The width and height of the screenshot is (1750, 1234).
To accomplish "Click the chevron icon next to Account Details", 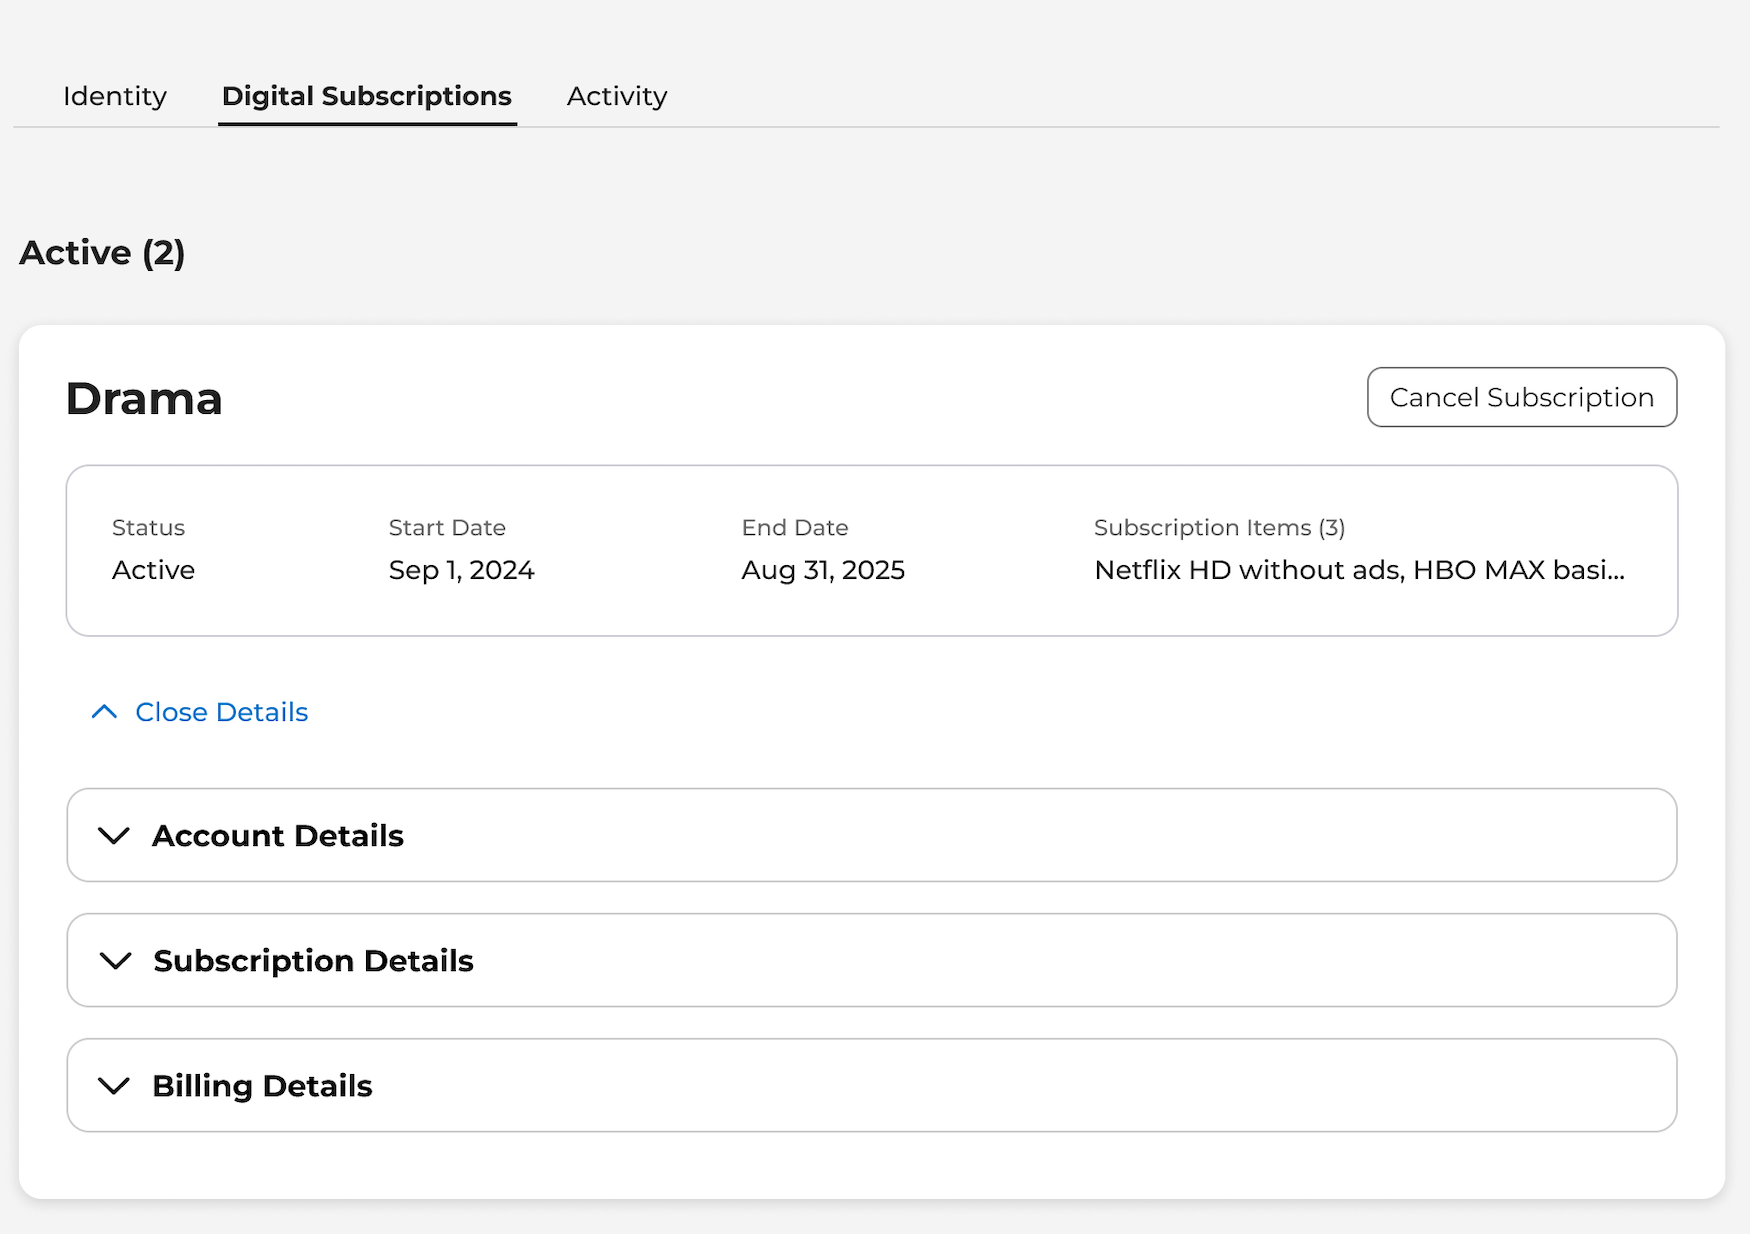I will [x=114, y=836].
